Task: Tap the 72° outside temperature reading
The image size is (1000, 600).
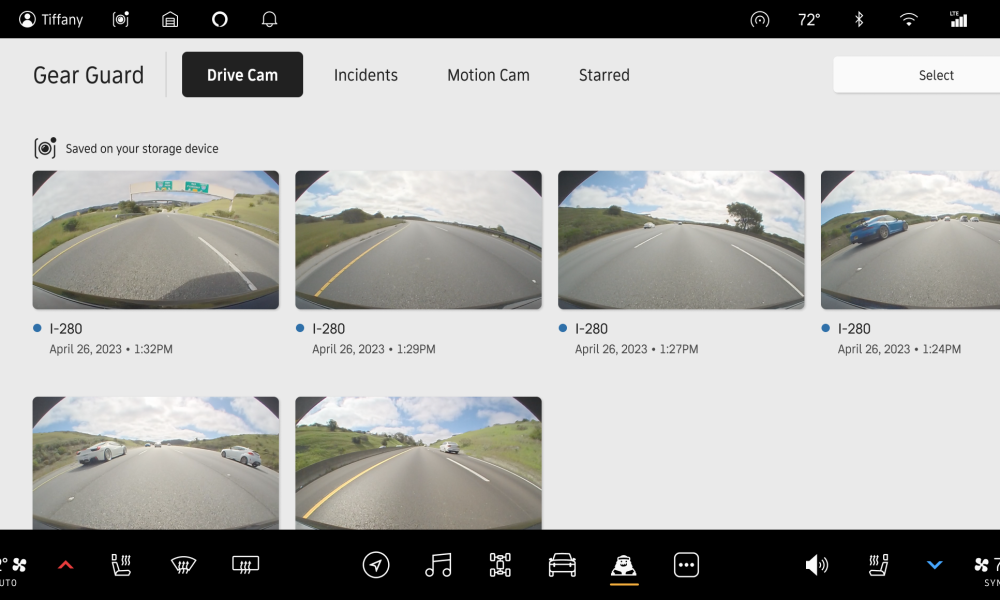Action: click(809, 20)
